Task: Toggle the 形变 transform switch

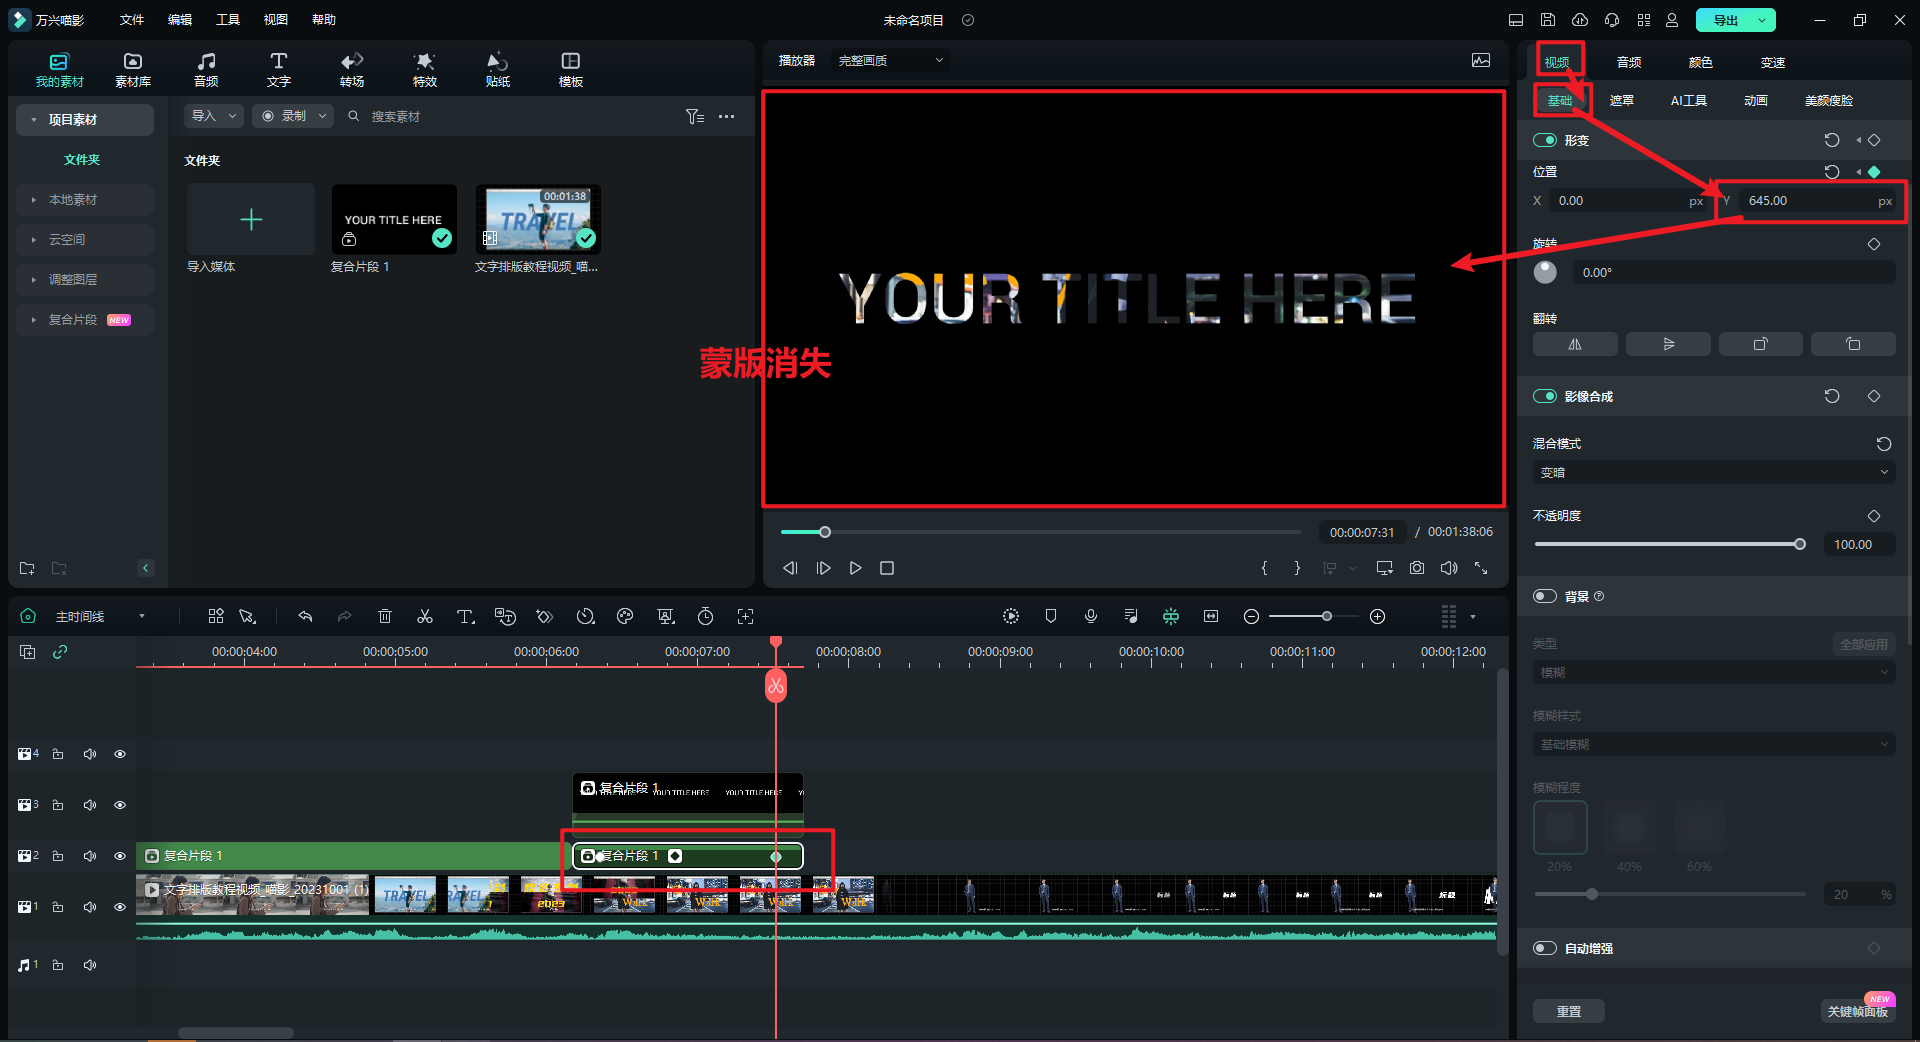Action: pyautogui.click(x=1545, y=141)
